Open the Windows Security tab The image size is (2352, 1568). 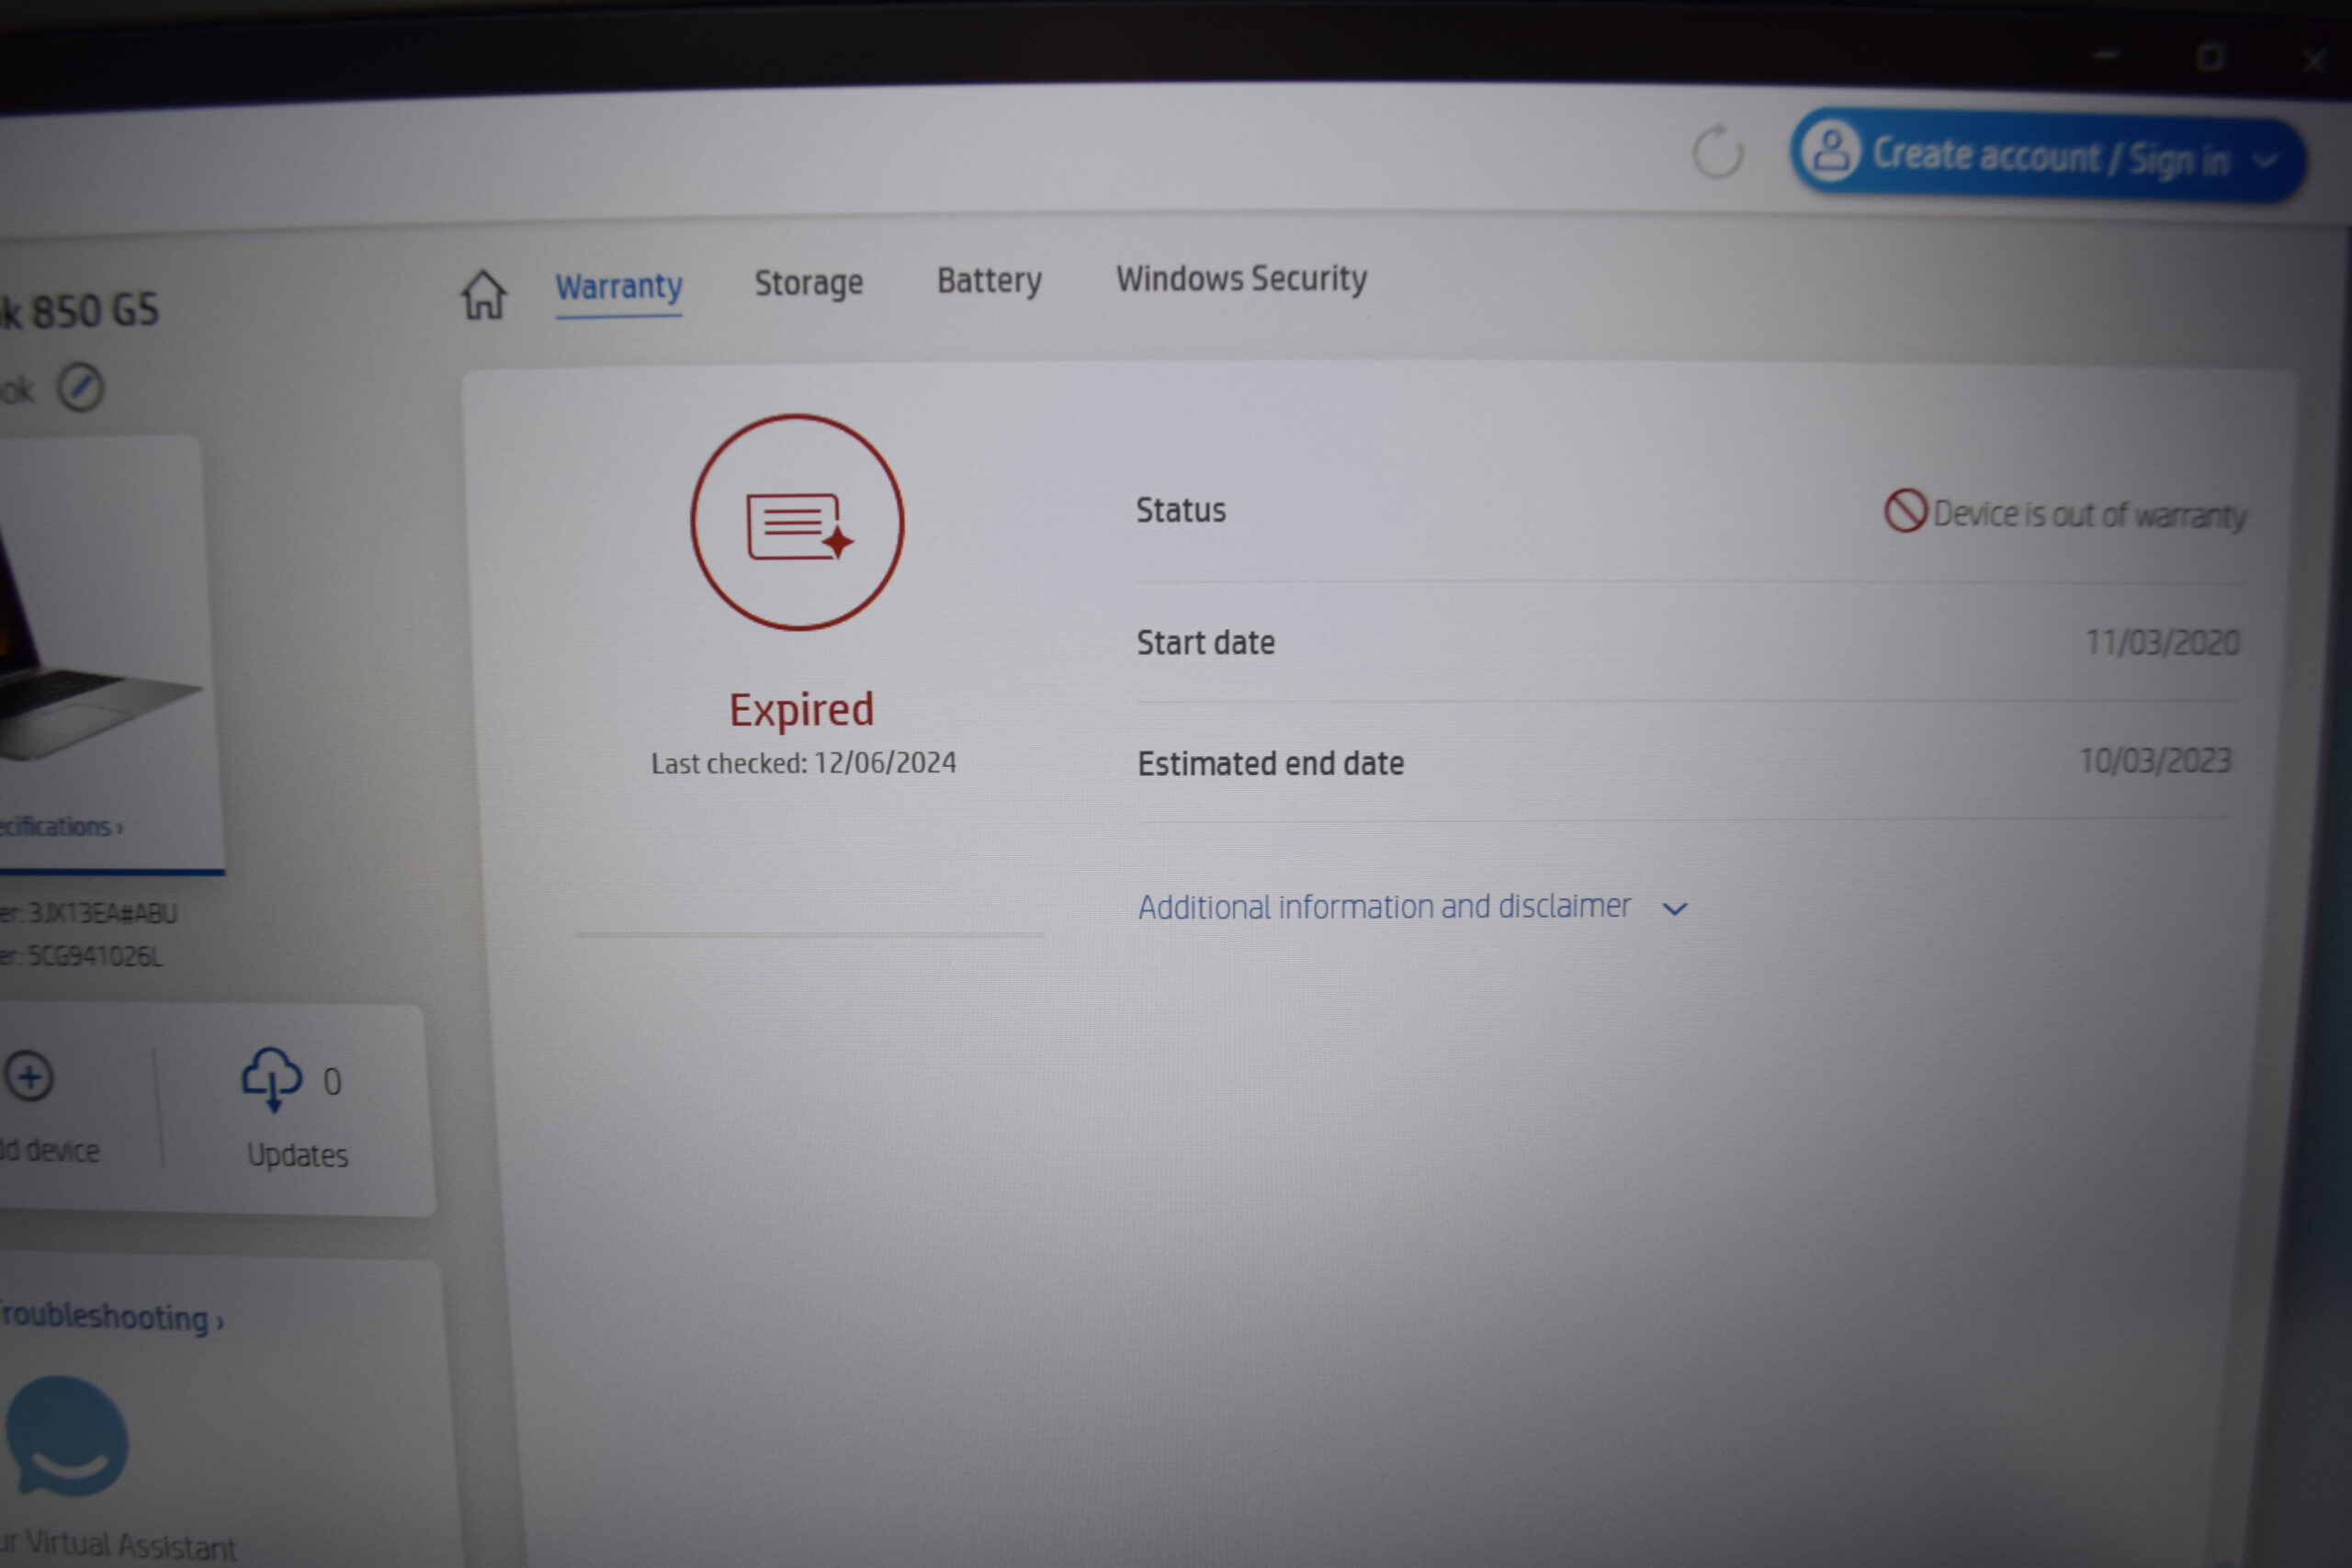point(1241,278)
